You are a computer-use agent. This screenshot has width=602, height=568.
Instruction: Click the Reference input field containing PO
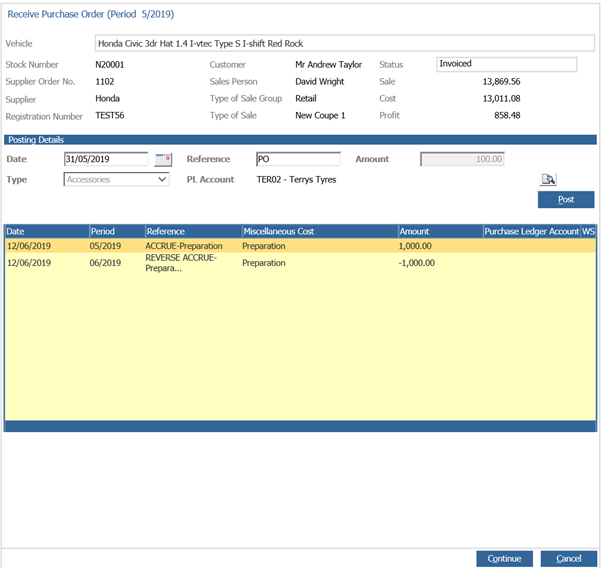click(298, 159)
